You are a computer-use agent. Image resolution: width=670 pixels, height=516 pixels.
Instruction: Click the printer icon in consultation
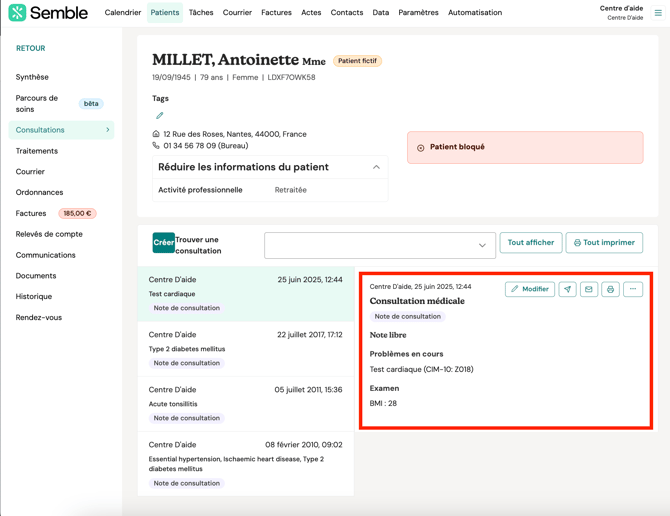(x=610, y=289)
